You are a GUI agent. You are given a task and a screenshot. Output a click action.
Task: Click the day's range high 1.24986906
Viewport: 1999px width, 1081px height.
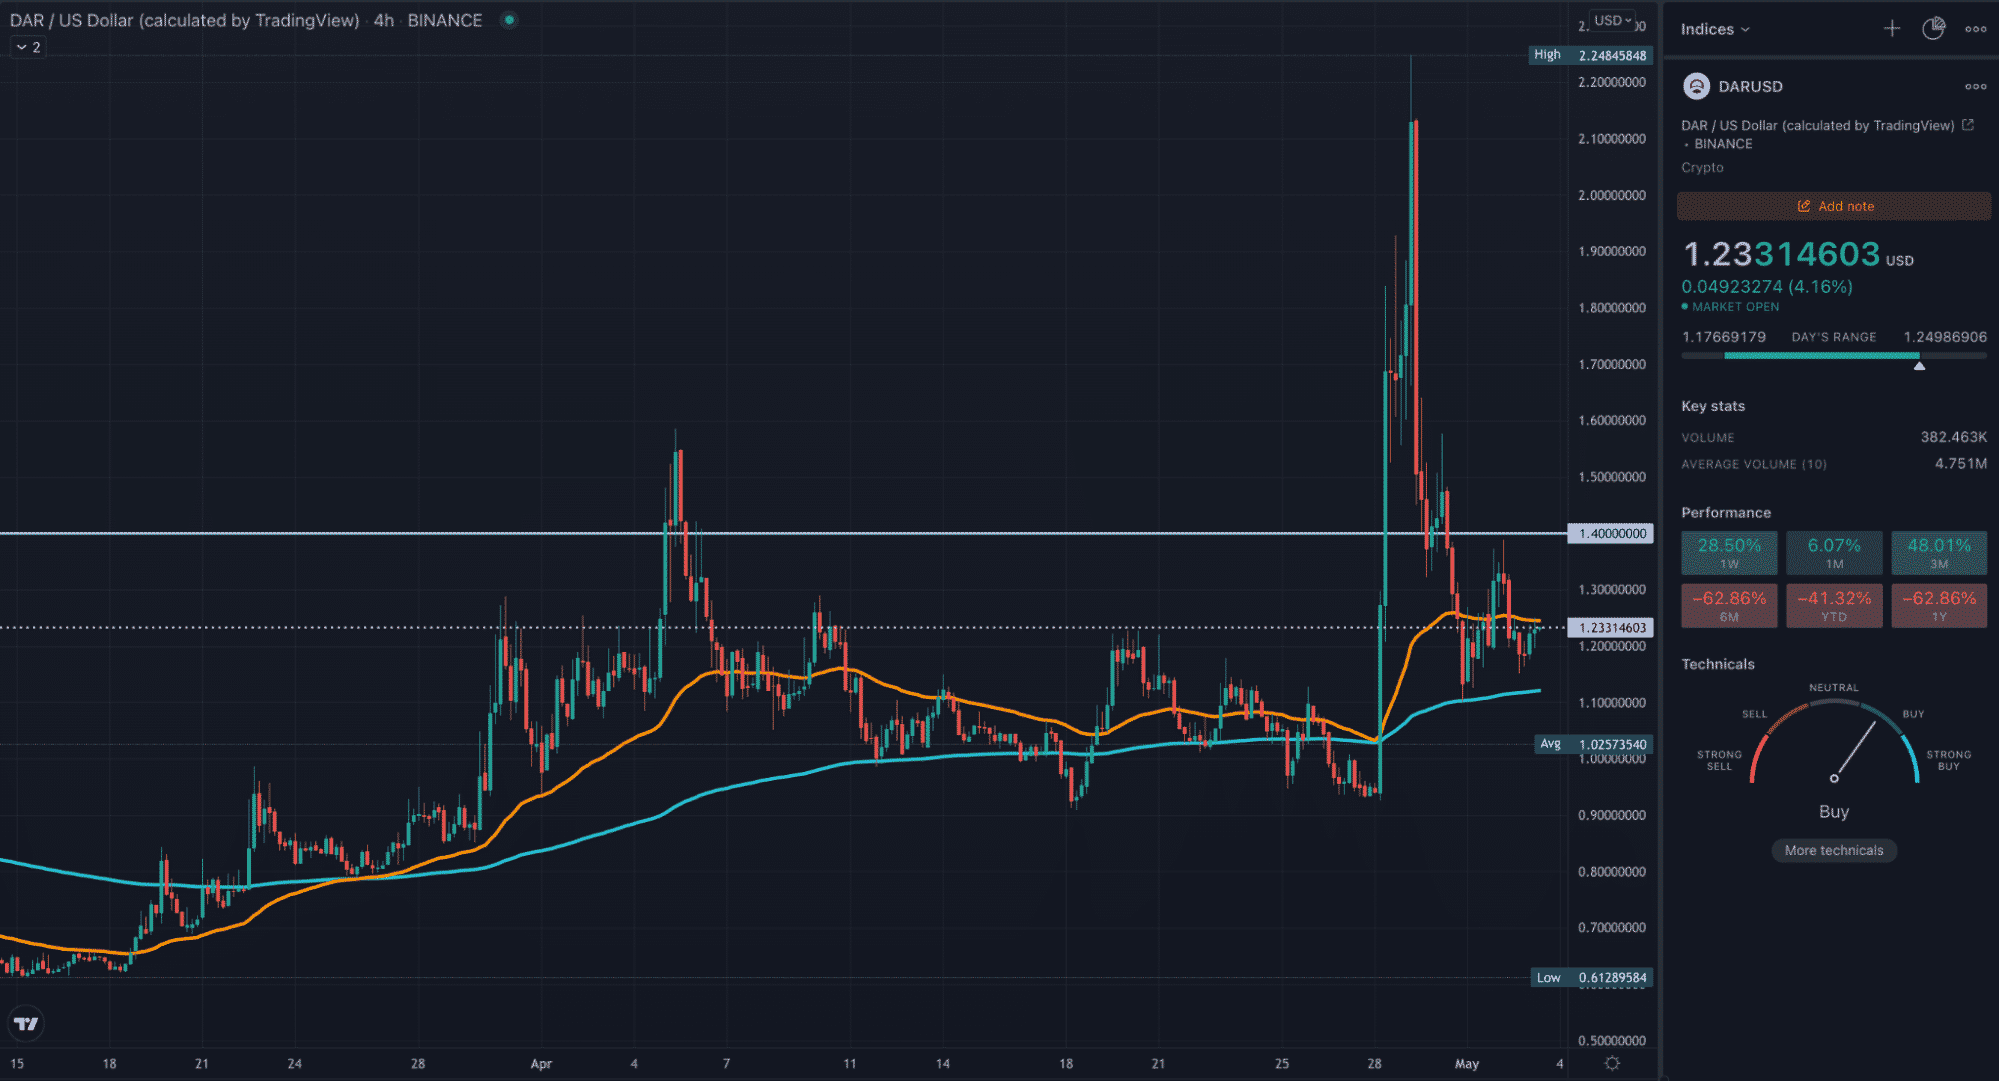1945,337
